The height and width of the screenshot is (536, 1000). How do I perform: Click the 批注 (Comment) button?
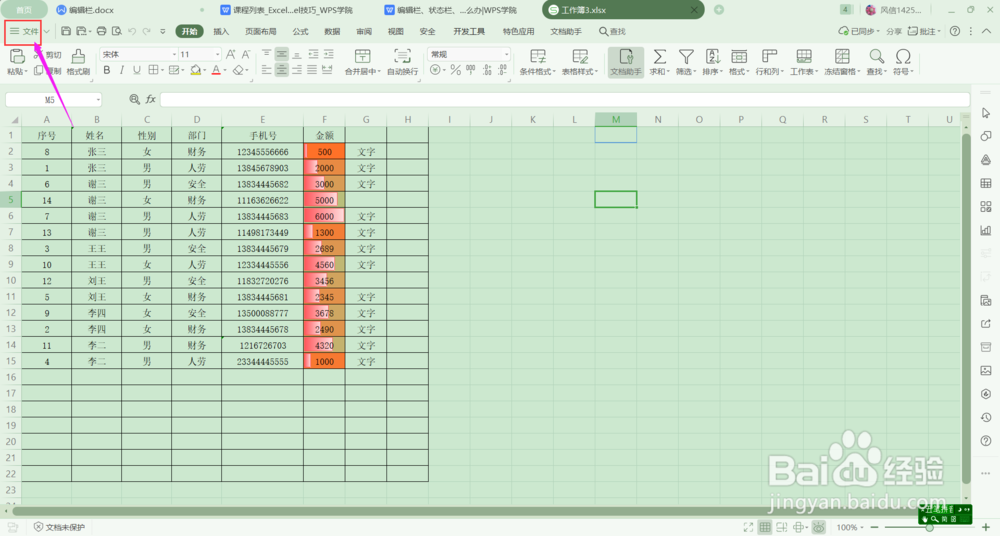(x=922, y=31)
